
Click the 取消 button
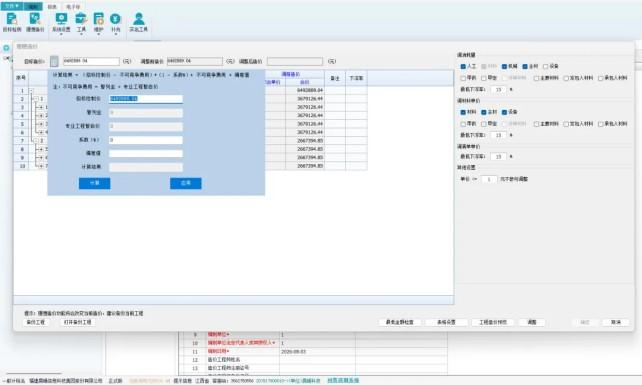[616, 322]
